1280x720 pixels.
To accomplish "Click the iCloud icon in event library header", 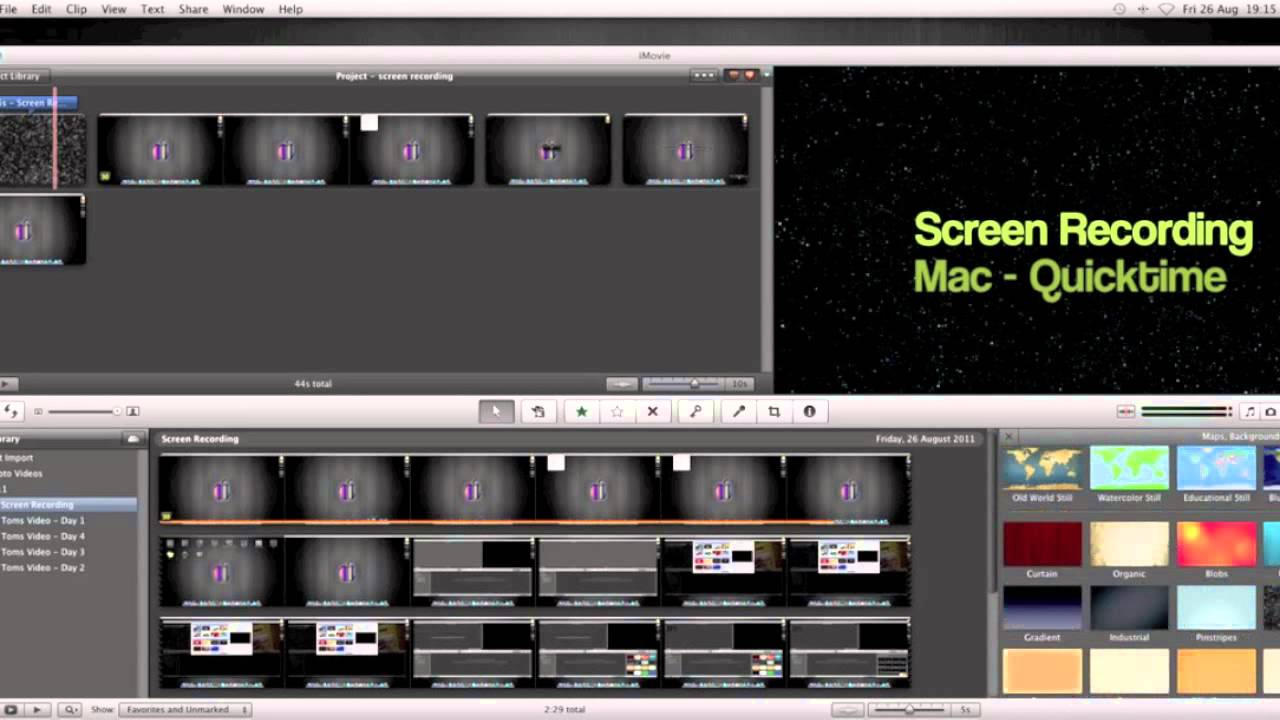I will [x=132, y=438].
